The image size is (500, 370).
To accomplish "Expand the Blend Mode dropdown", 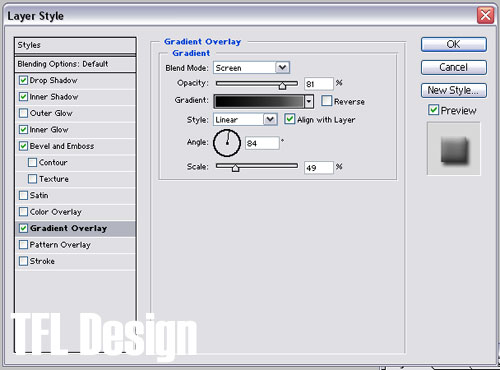I will (283, 68).
